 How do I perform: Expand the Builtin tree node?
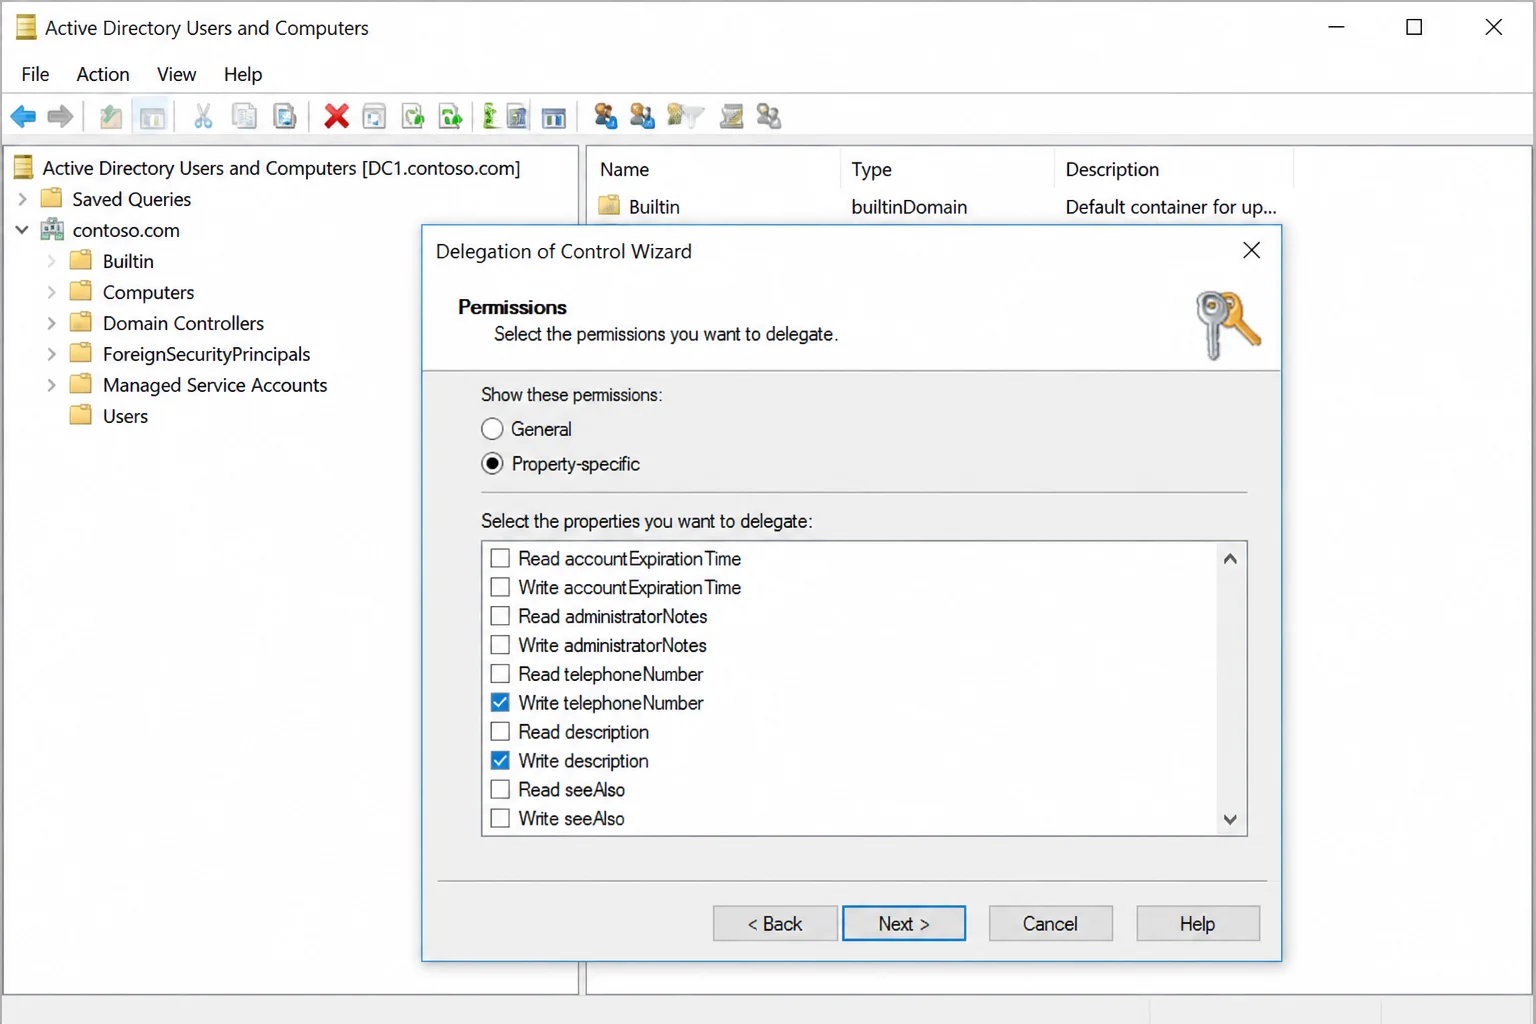52,261
